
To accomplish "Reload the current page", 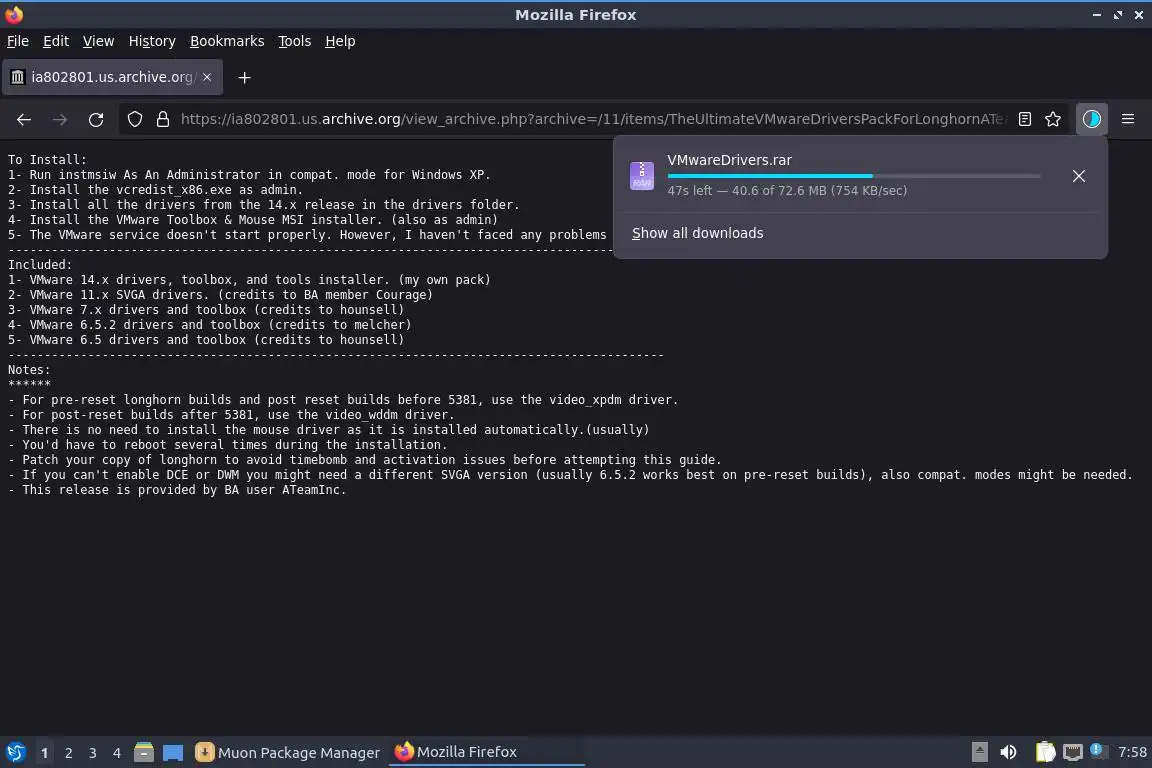I will click(x=96, y=119).
